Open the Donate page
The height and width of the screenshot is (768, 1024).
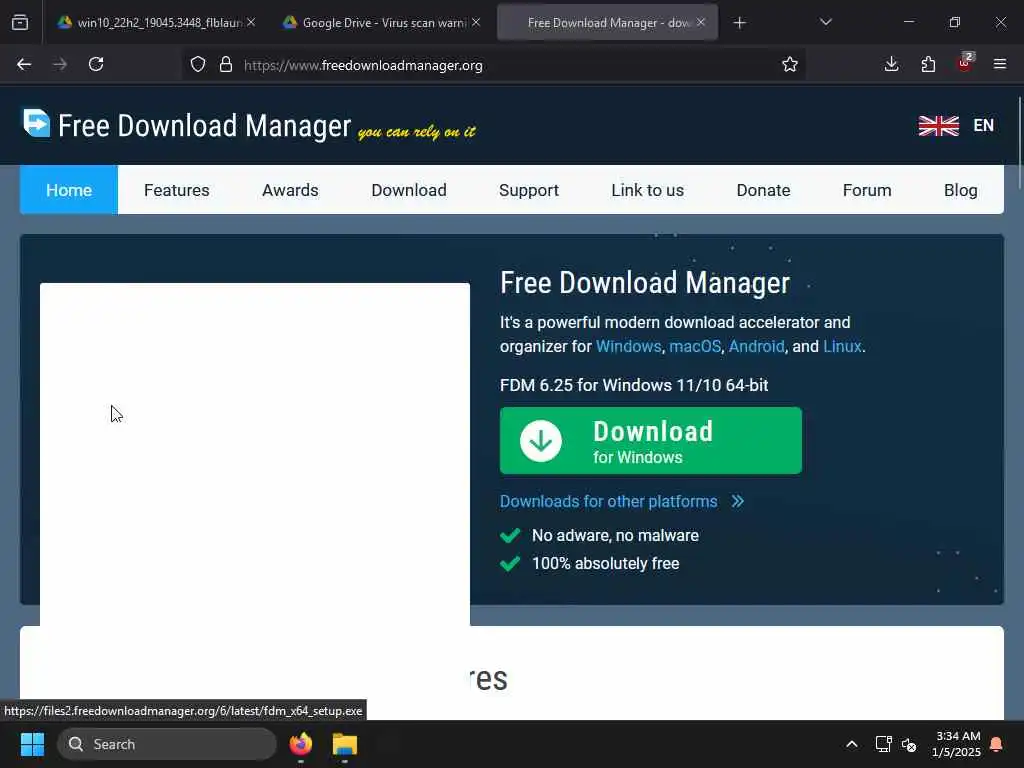[763, 190]
